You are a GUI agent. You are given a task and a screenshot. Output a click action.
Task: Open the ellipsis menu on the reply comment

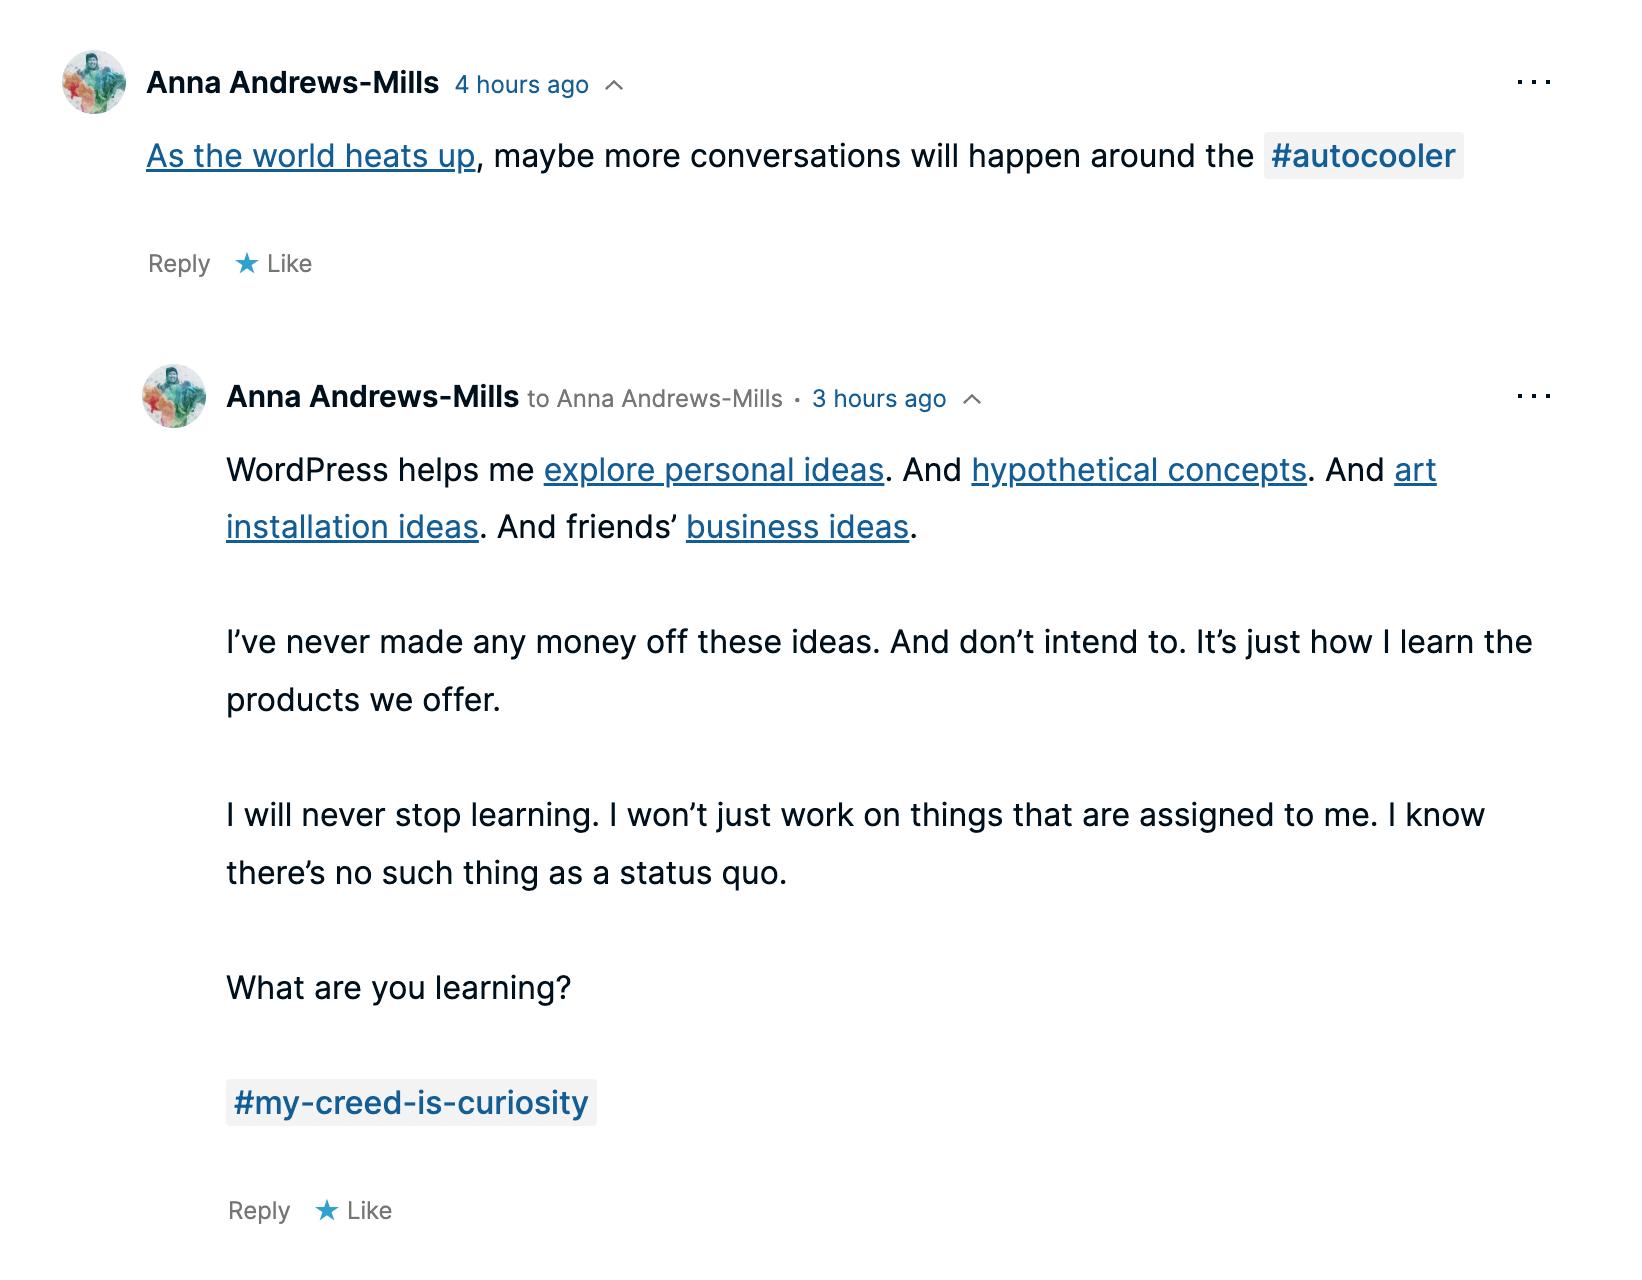(1533, 396)
